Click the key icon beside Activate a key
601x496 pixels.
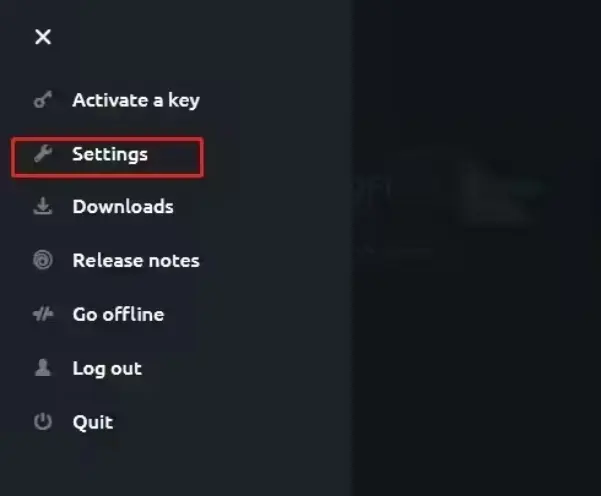43,100
